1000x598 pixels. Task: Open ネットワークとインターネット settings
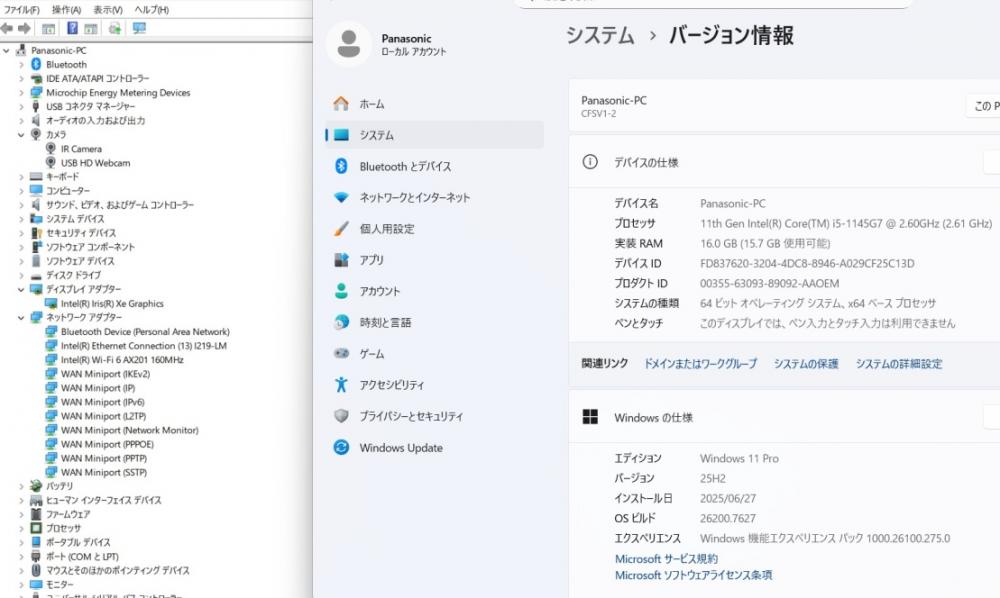click(434, 198)
